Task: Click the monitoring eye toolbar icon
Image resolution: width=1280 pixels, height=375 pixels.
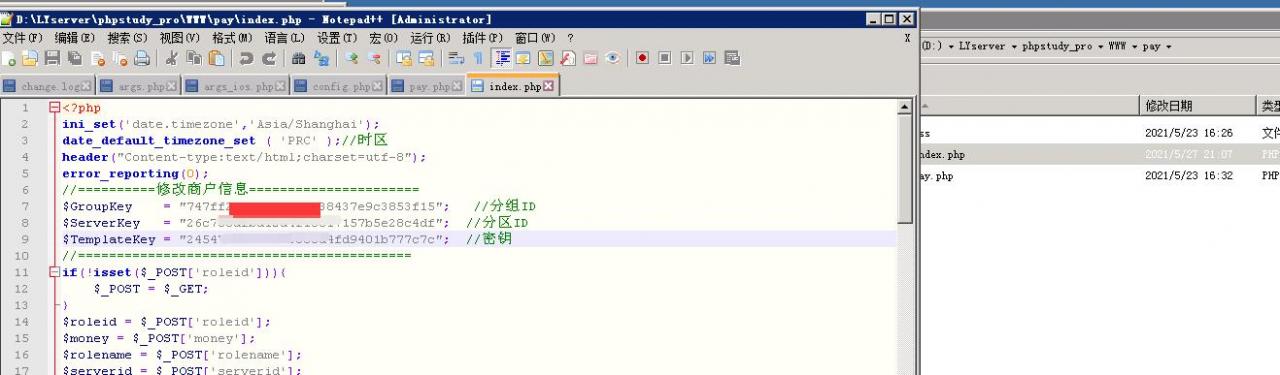Action: 613,58
